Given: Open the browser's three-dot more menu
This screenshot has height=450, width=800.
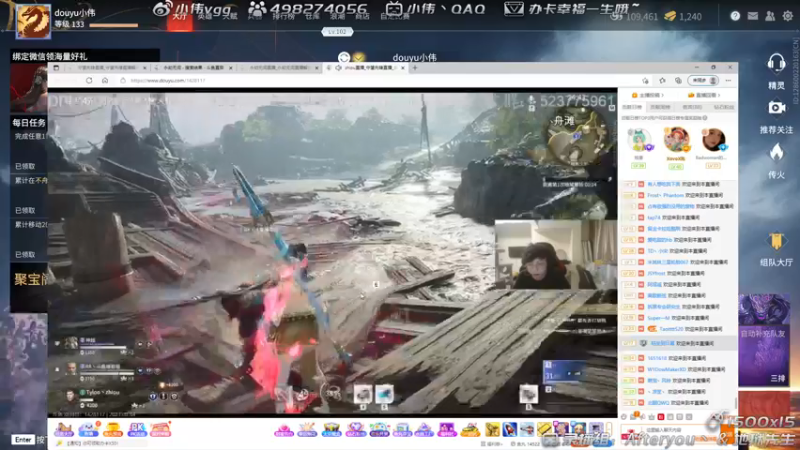Looking at the screenshot, I should 728,81.
